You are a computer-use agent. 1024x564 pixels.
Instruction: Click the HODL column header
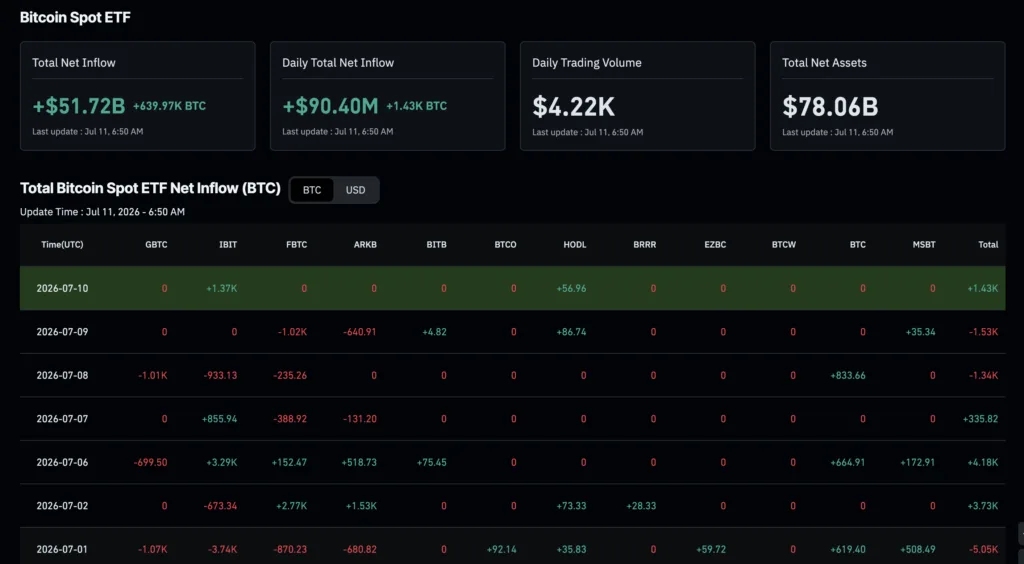(x=575, y=245)
